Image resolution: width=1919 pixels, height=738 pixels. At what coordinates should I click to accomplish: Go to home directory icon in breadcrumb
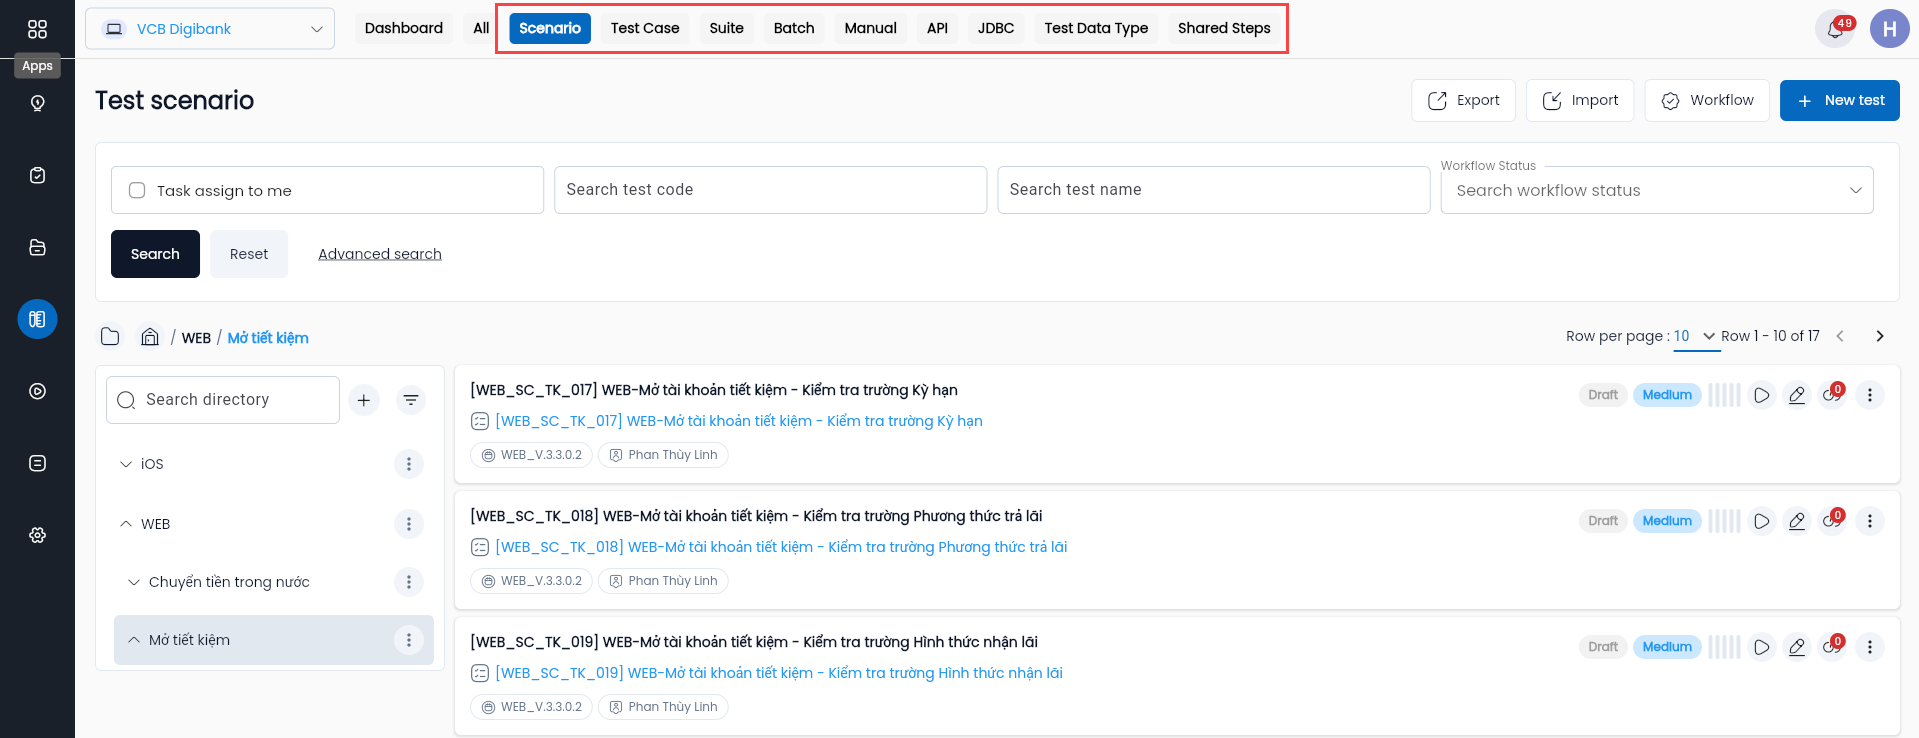(150, 337)
